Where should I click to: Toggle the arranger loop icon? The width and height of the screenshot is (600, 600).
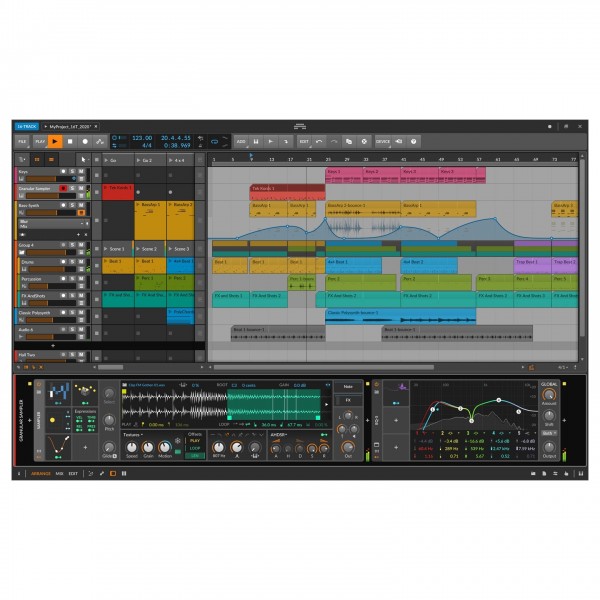[214, 142]
